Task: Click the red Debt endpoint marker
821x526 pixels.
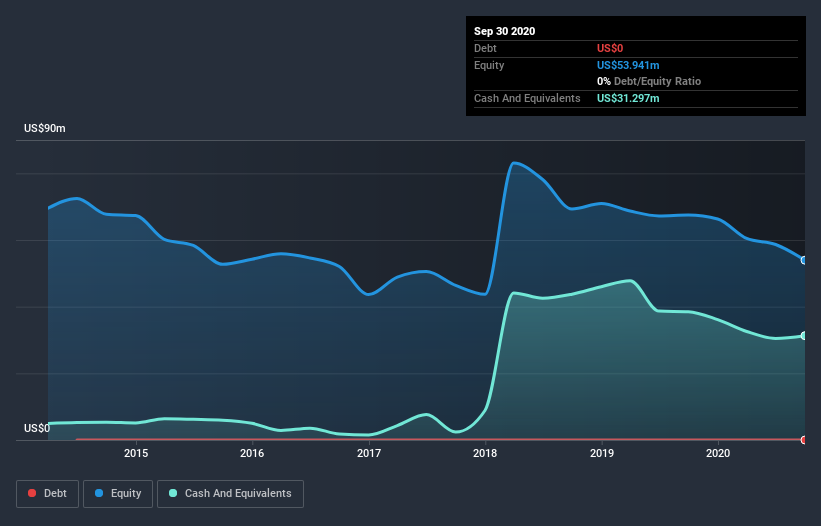Action: pyautogui.click(x=804, y=440)
